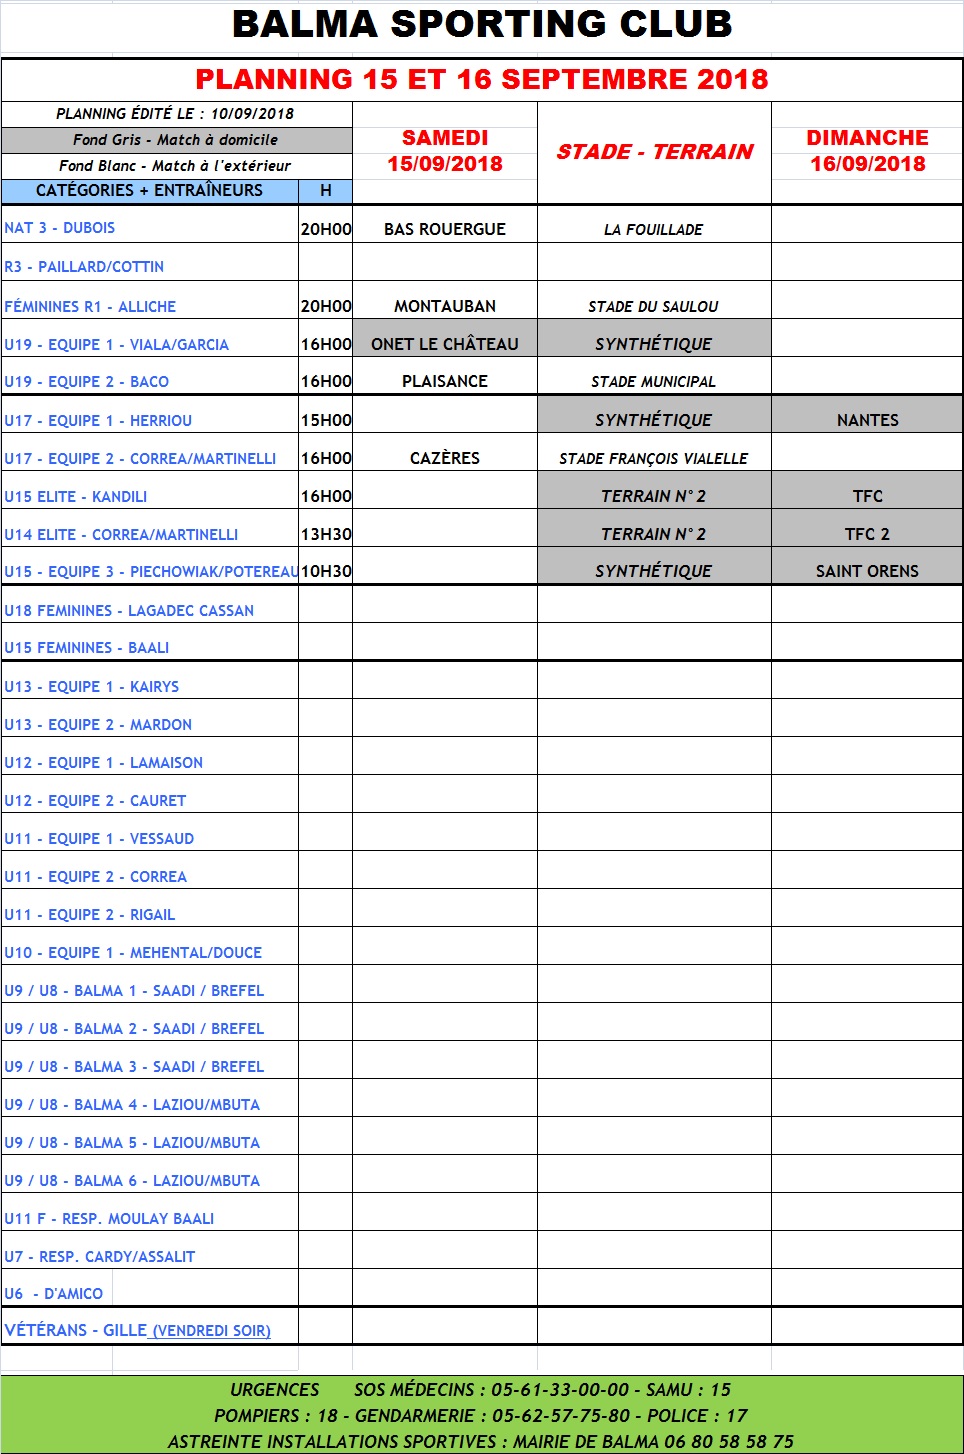
Task: Click the U19 - EQUIPE 2 - BACO row
Action: (x=87, y=382)
